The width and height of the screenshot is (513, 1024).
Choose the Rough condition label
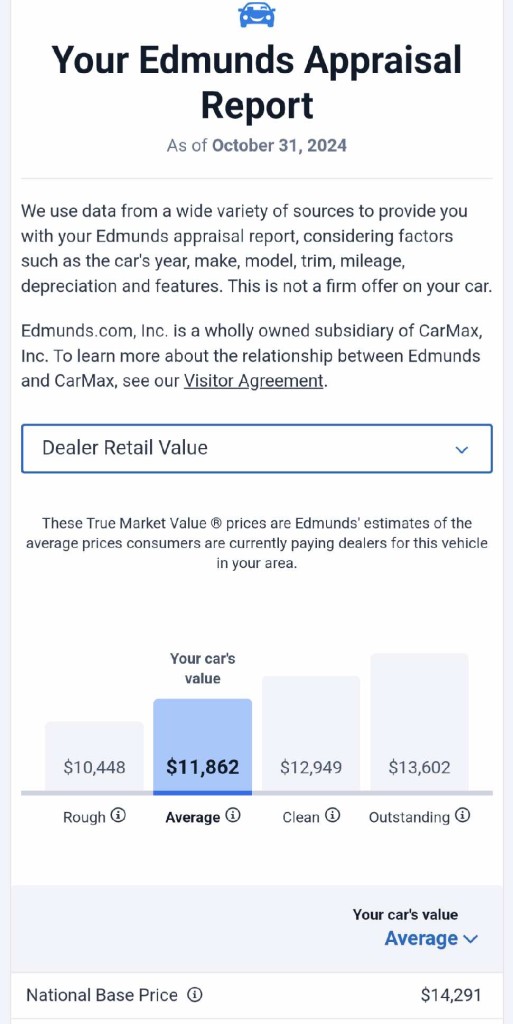point(84,817)
